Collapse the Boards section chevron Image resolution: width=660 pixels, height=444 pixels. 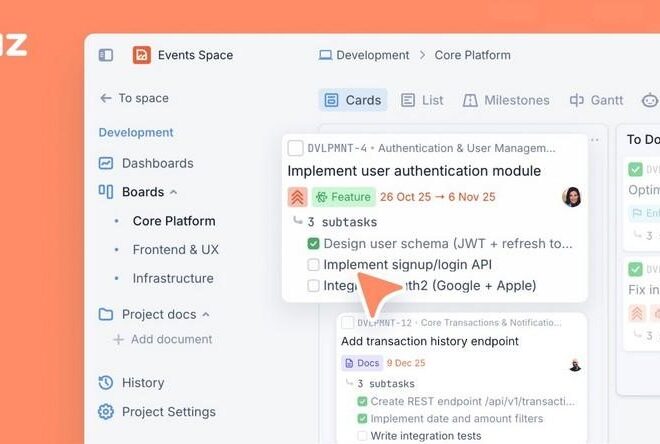tap(173, 192)
